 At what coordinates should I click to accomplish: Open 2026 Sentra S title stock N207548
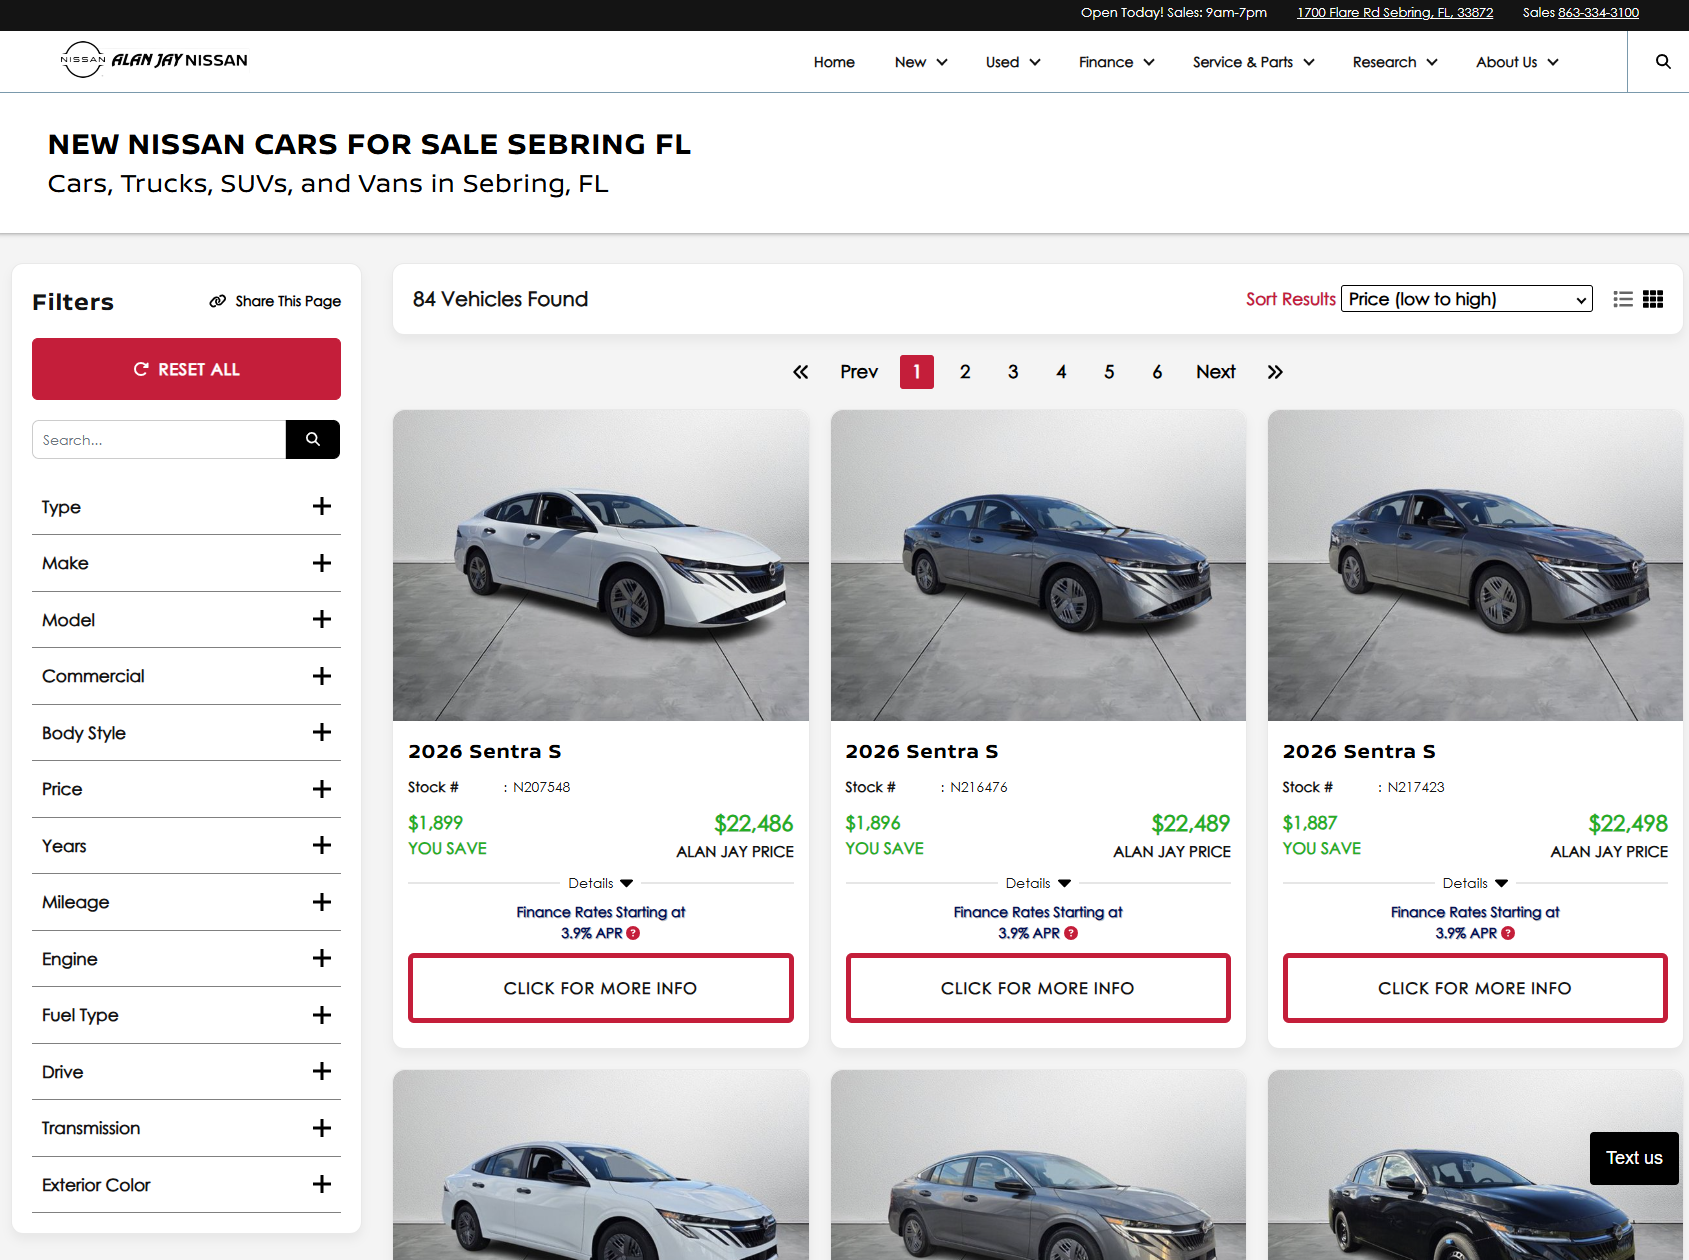(485, 751)
